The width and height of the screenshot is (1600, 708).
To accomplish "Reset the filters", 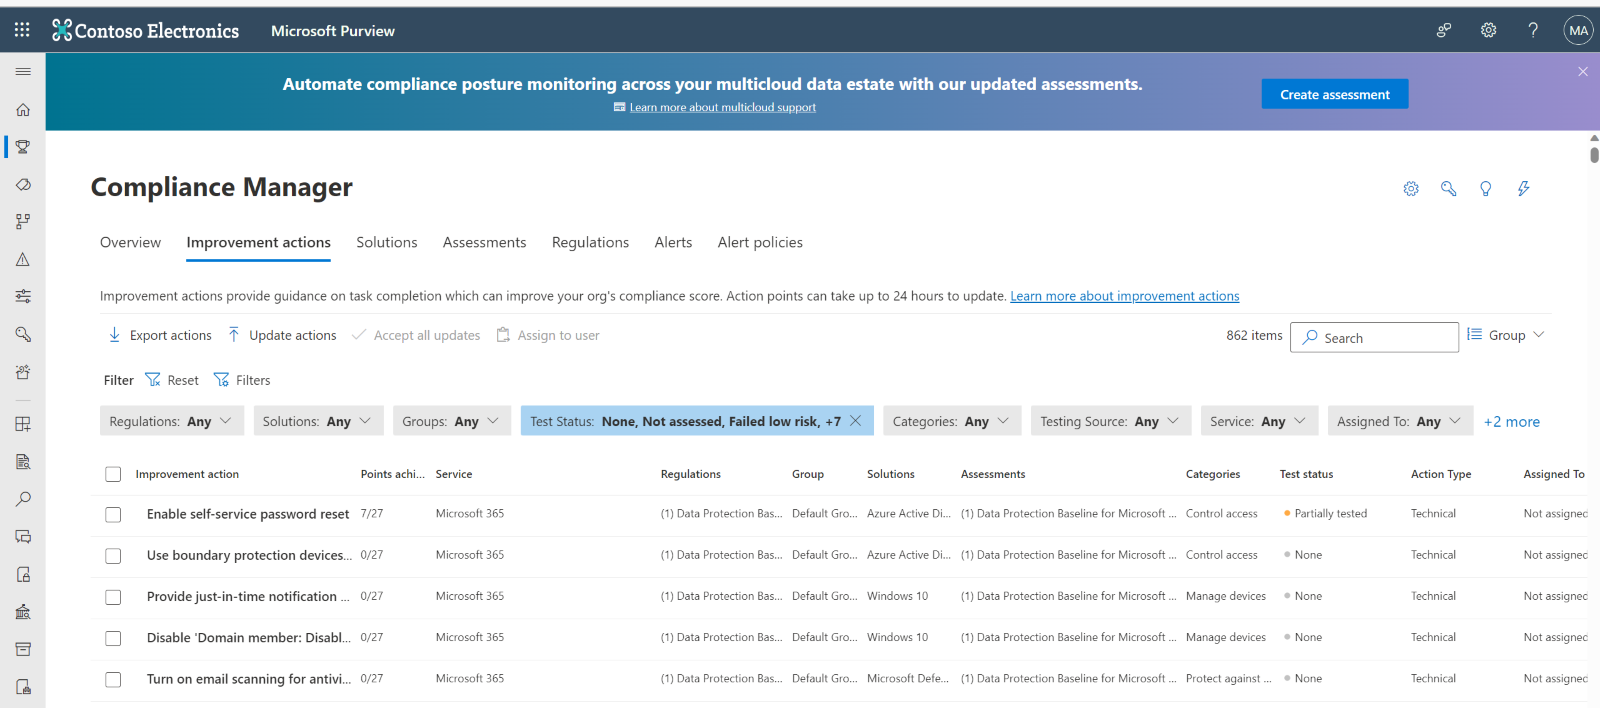I will point(172,380).
